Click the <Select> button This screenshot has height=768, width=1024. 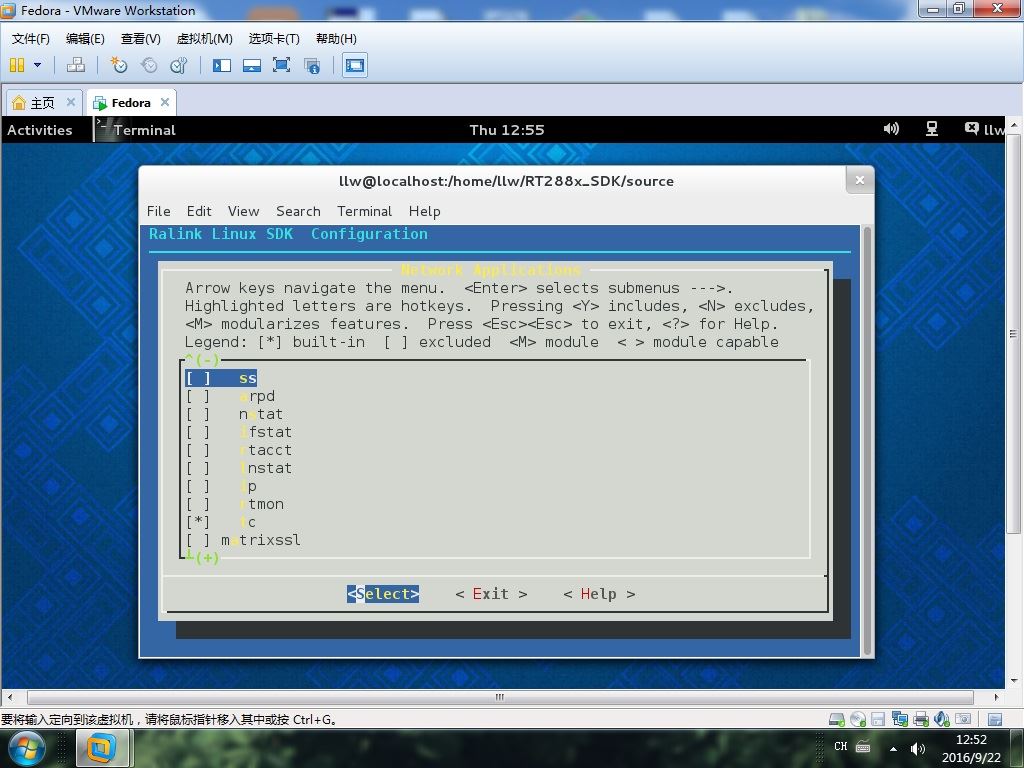click(383, 594)
